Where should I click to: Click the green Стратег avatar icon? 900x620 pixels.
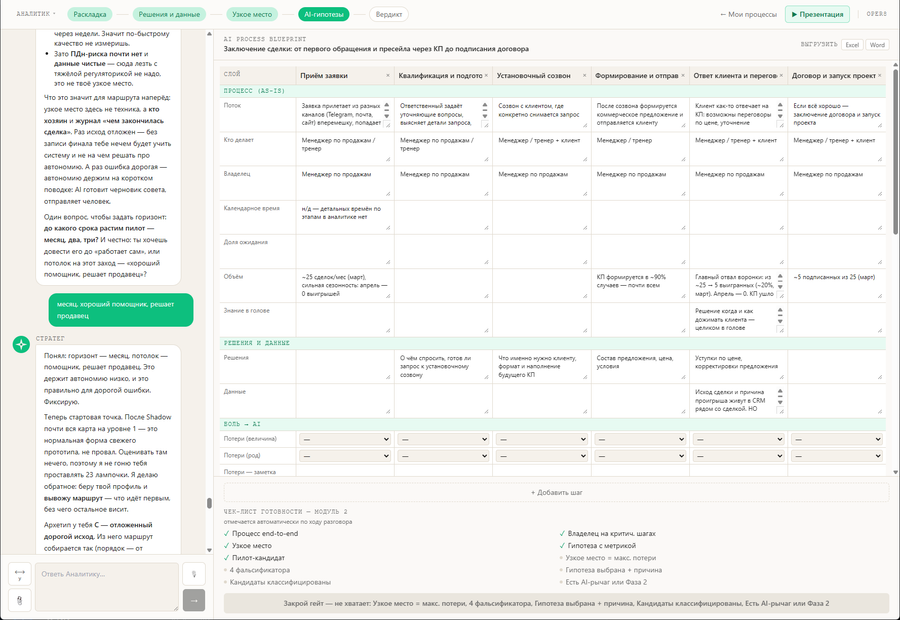tap(21, 344)
